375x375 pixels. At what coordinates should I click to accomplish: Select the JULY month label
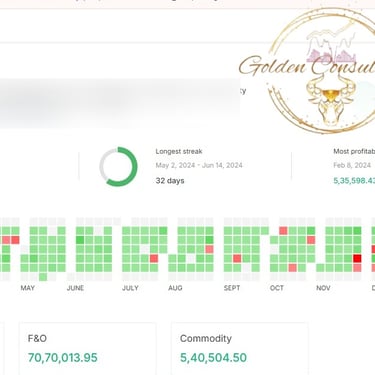tap(130, 288)
